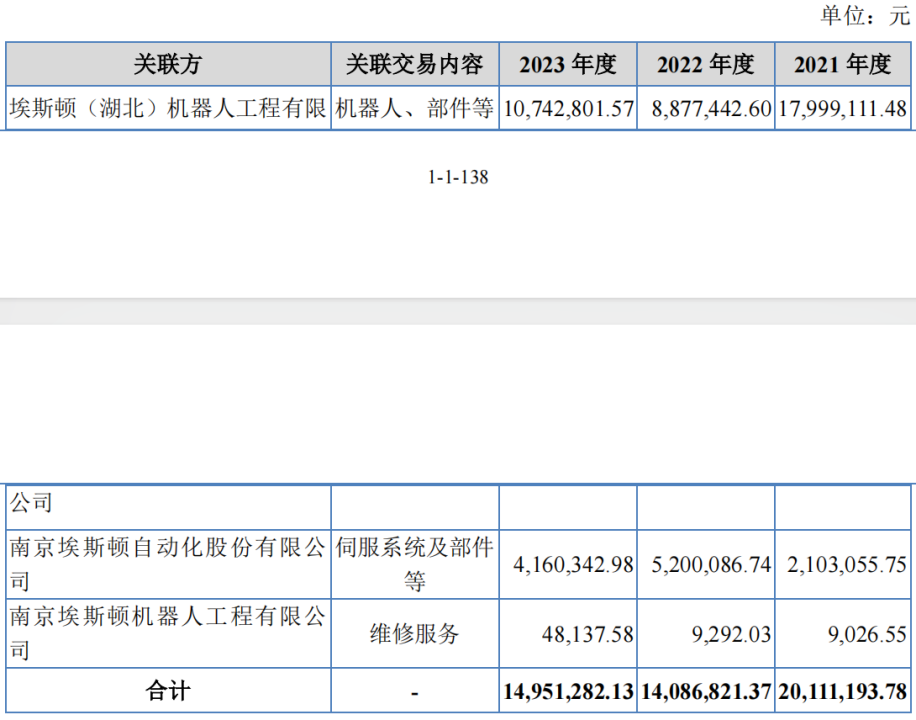Click 南京埃斯顿自动化股份有限公司 cell

(168, 564)
